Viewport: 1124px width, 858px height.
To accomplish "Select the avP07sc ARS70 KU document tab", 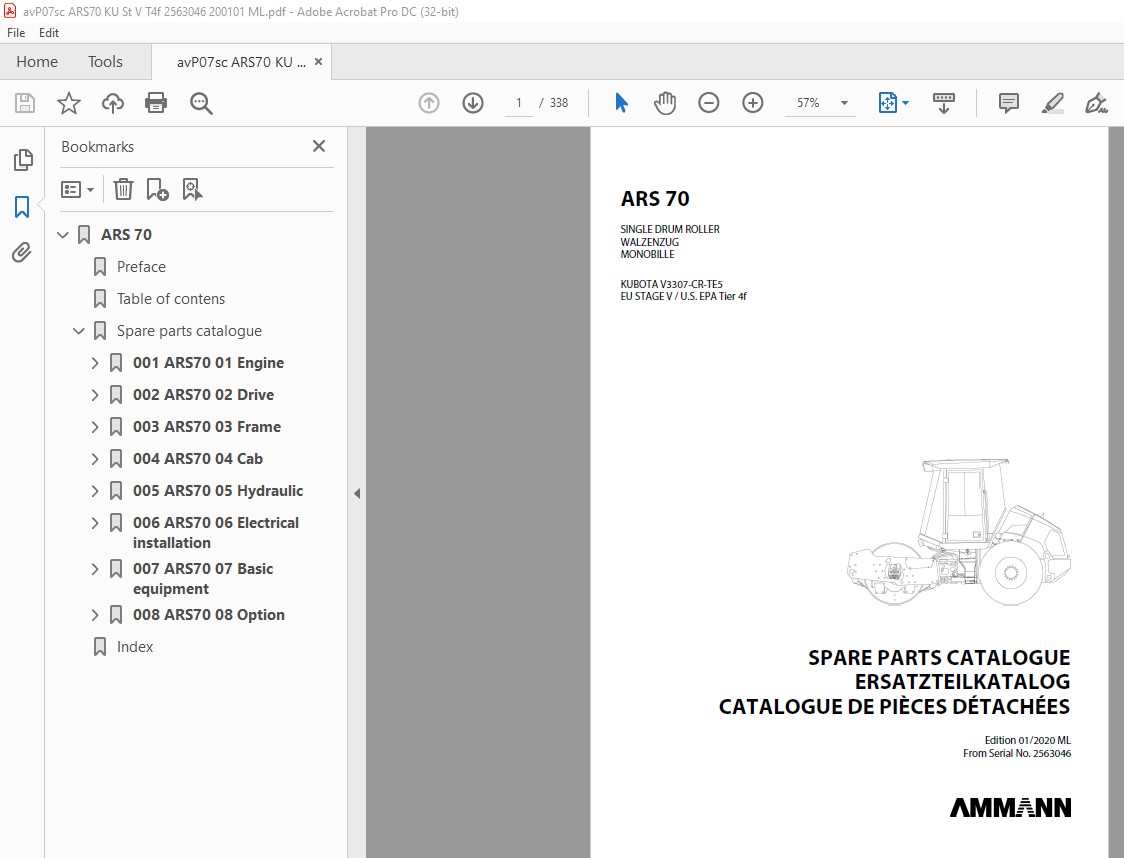I will [241, 62].
